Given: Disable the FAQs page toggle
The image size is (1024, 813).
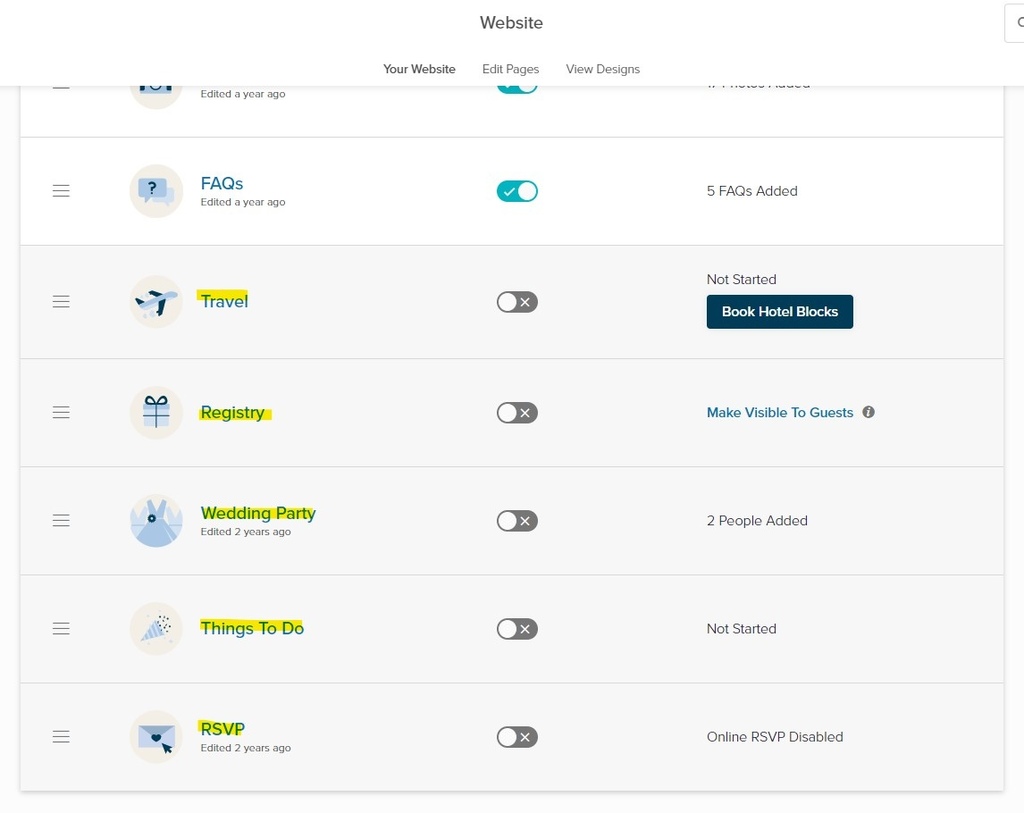Looking at the screenshot, I should [x=517, y=191].
